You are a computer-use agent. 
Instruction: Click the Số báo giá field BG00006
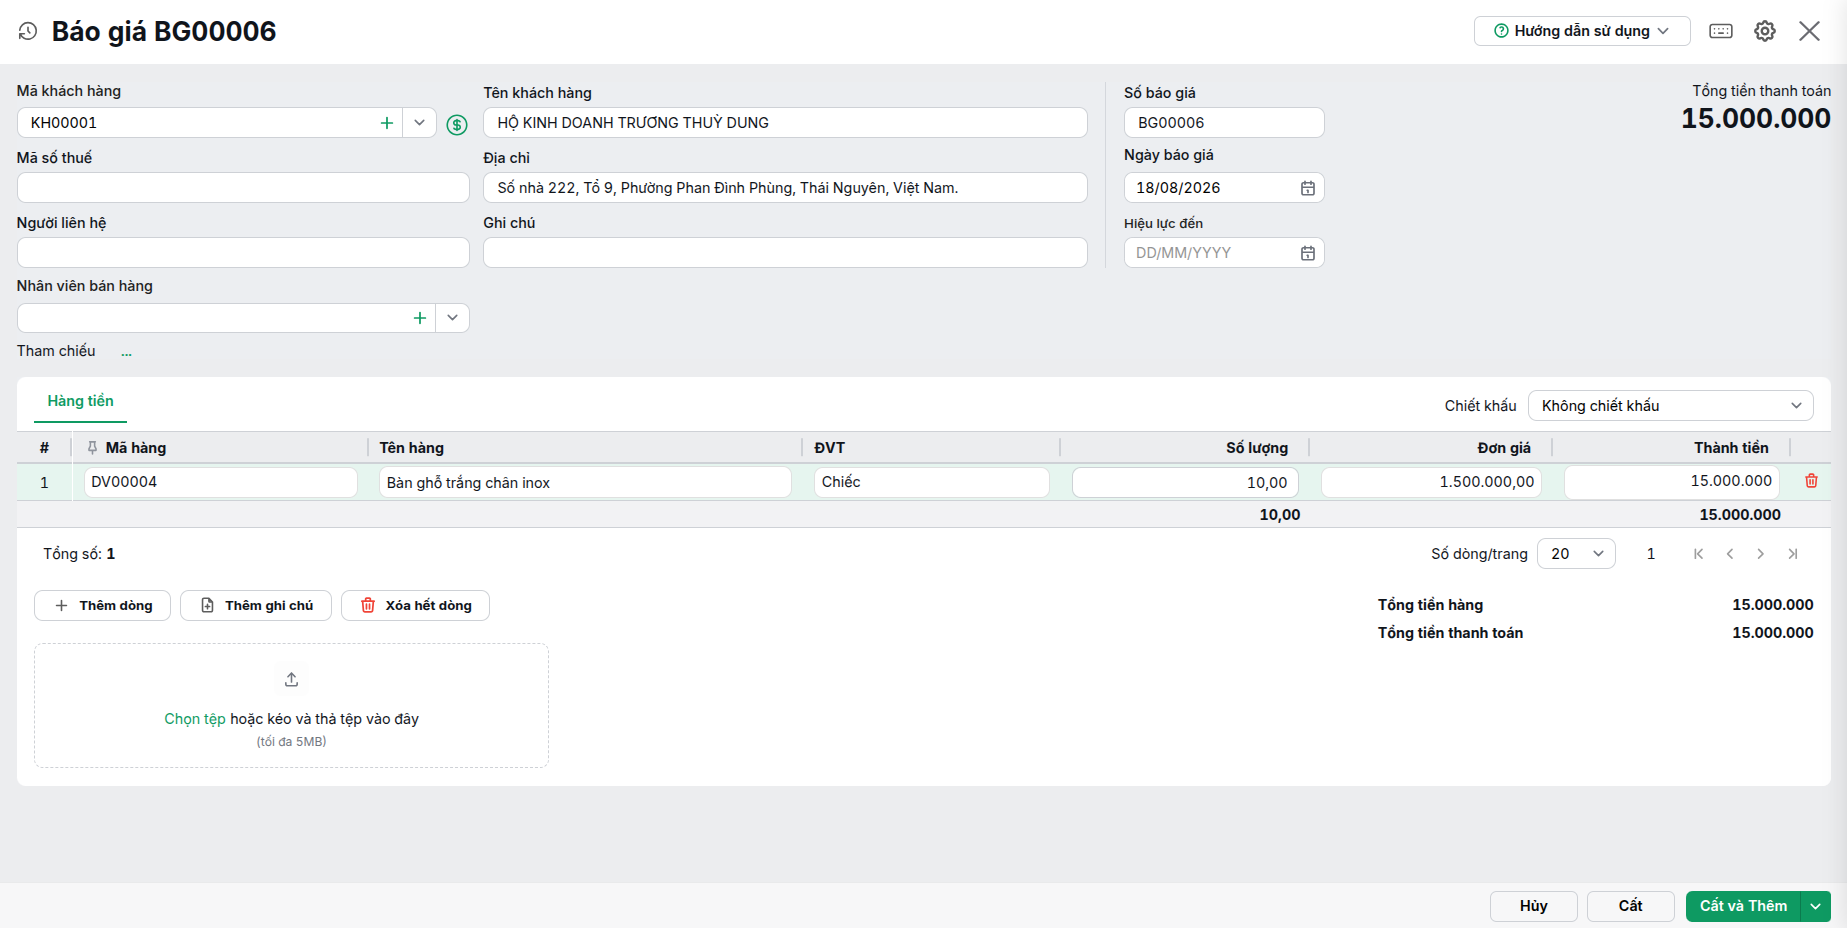[x=1224, y=123]
